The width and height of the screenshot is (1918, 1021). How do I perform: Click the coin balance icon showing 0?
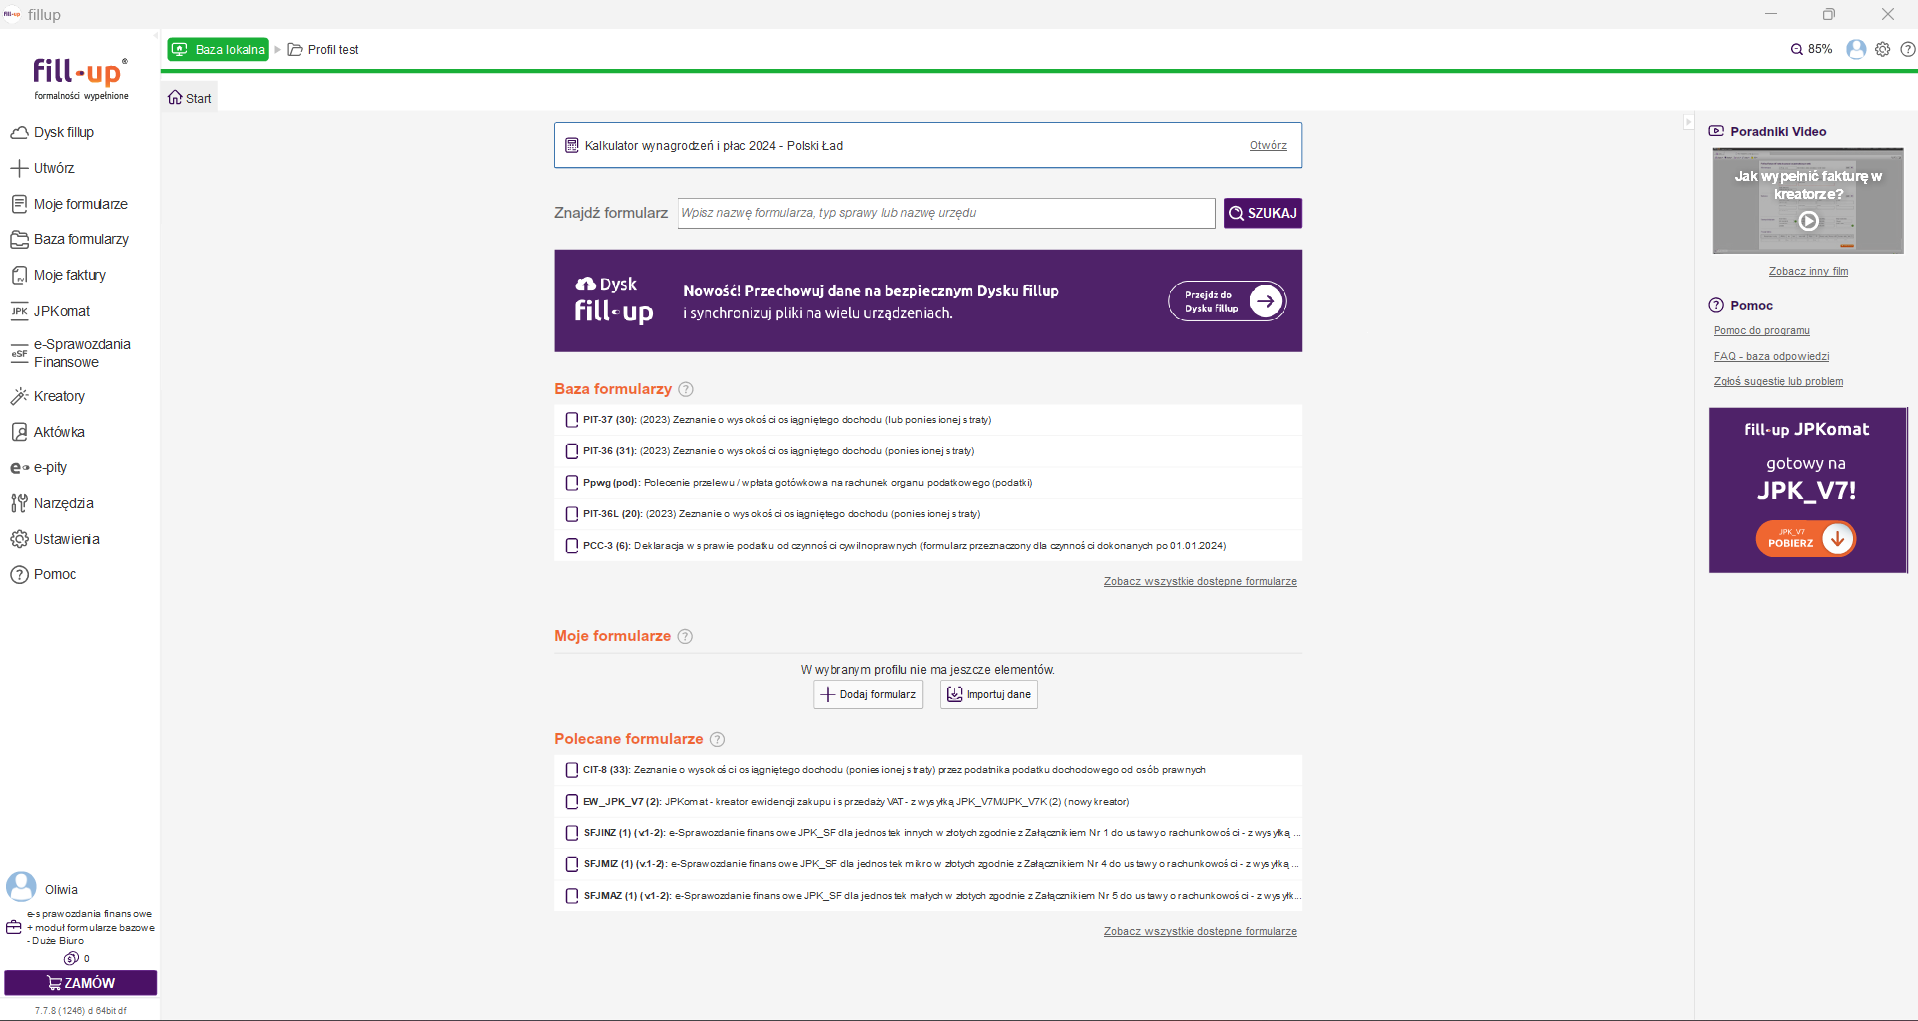71,958
